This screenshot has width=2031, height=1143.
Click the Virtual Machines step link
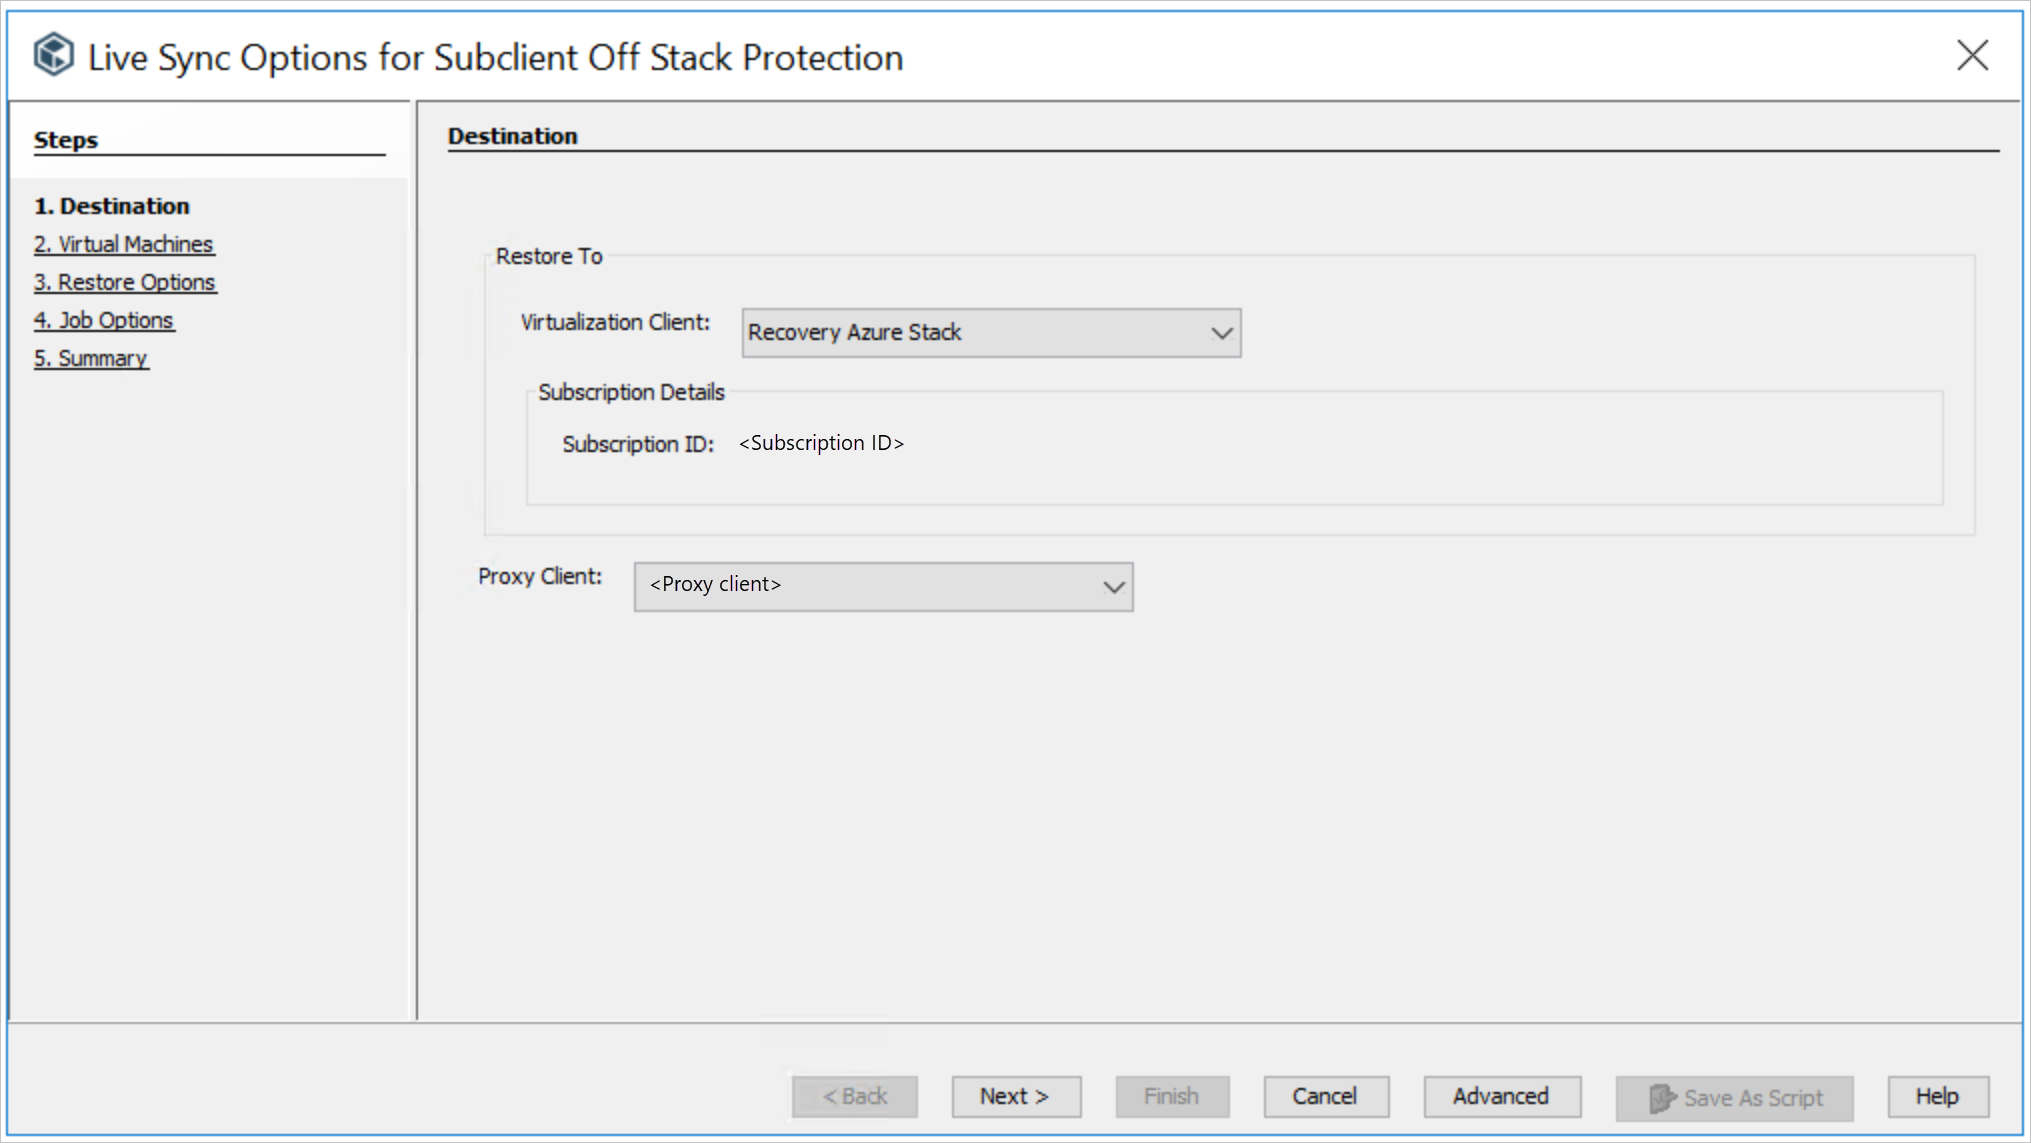click(x=124, y=243)
